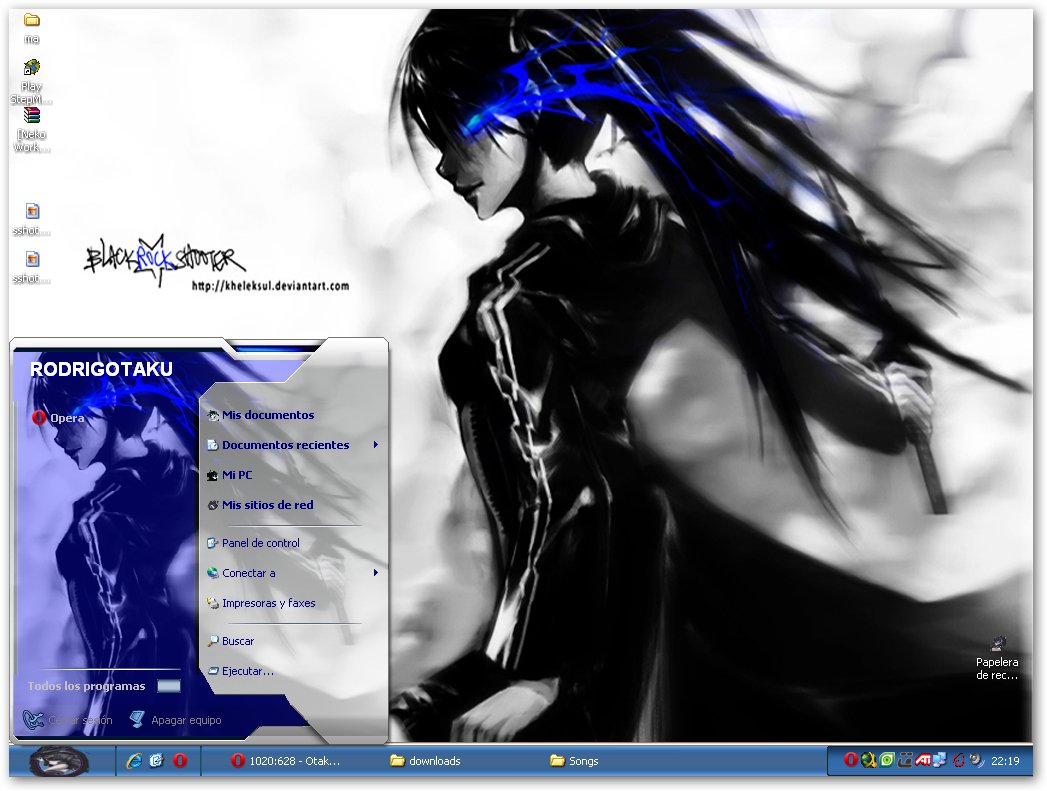Launch Opera from the Quick Launch bar
This screenshot has height=791, width=1047.
180,760
